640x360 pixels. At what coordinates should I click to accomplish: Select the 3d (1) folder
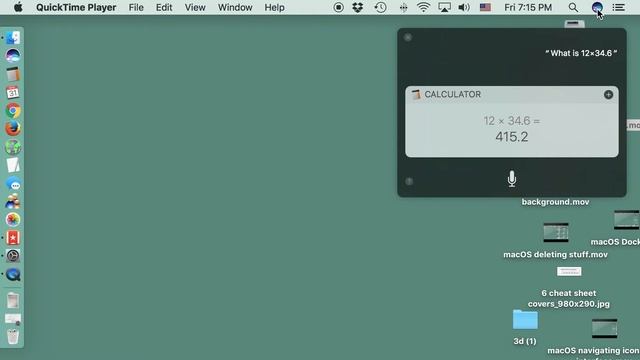(525, 320)
